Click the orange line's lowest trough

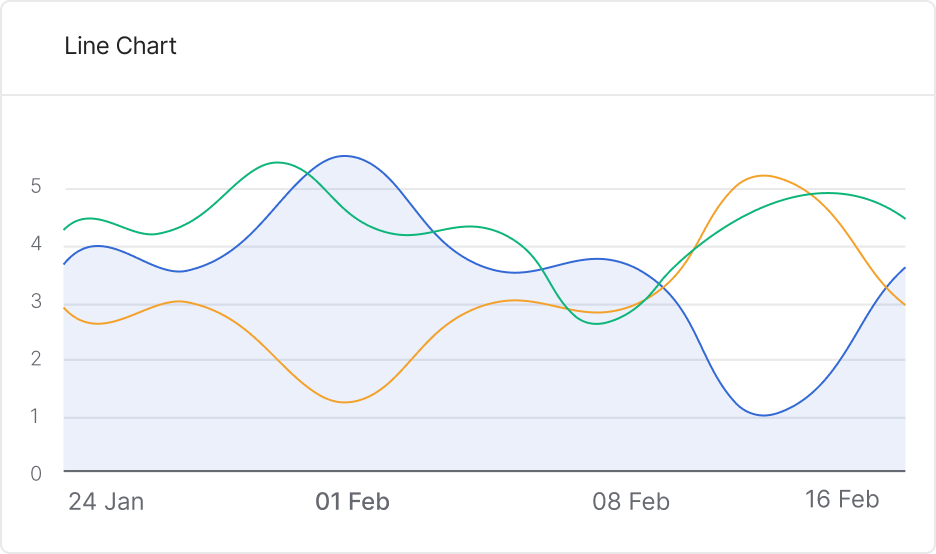click(x=346, y=402)
